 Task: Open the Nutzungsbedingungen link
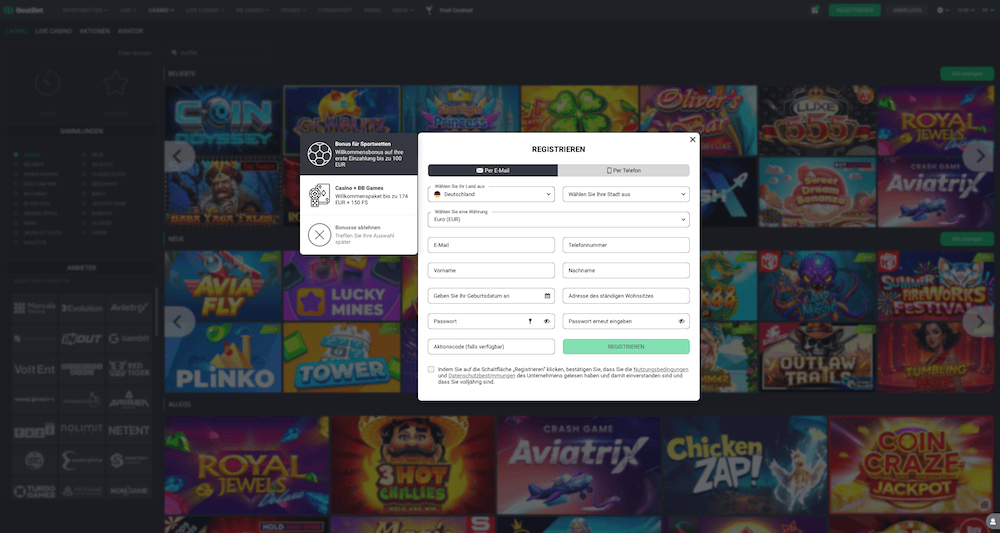[x=661, y=369]
